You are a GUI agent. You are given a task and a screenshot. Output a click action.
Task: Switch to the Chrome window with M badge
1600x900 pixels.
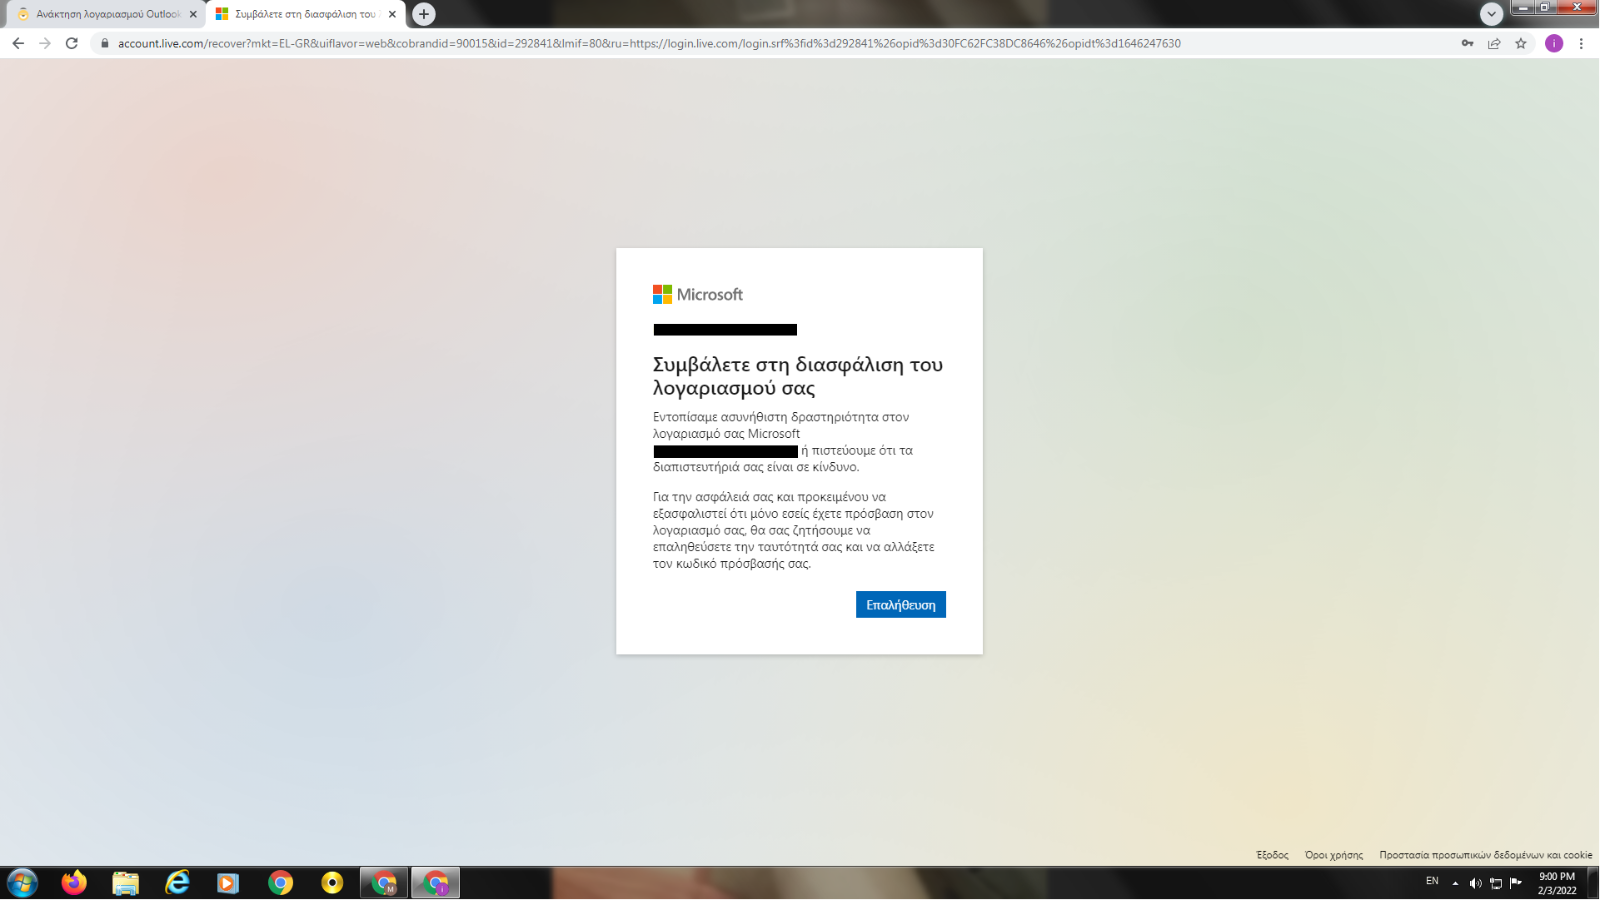pyautogui.click(x=384, y=883)
